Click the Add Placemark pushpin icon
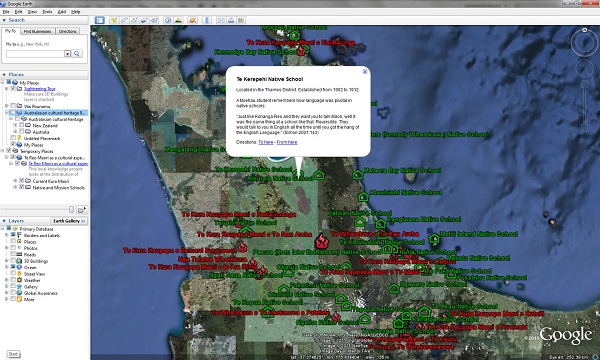 click(x=114, y=20)
